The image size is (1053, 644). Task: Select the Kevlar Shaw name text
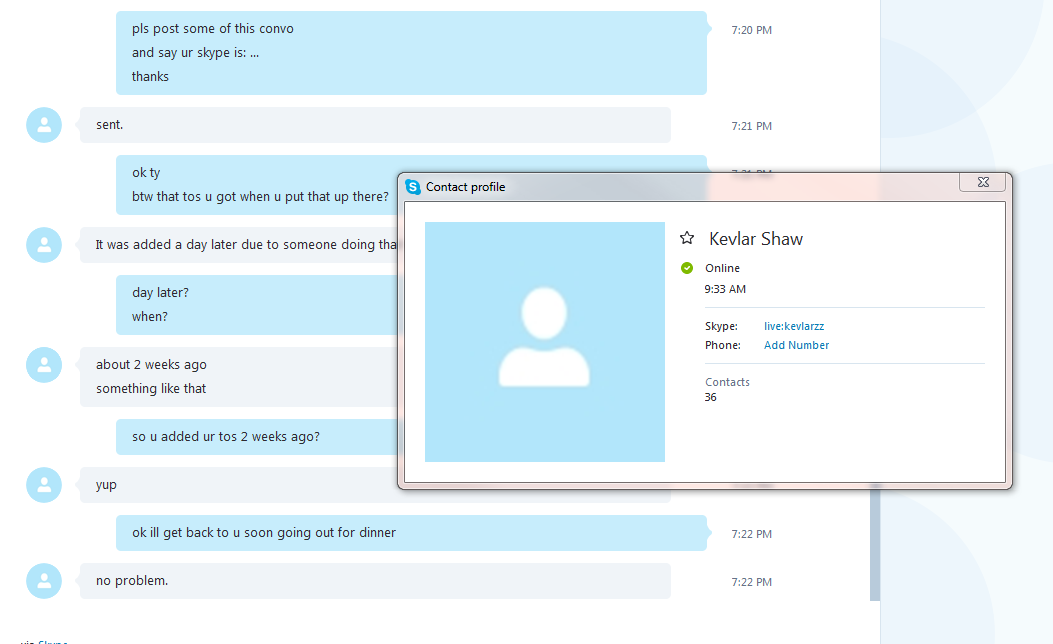[756, 238]
